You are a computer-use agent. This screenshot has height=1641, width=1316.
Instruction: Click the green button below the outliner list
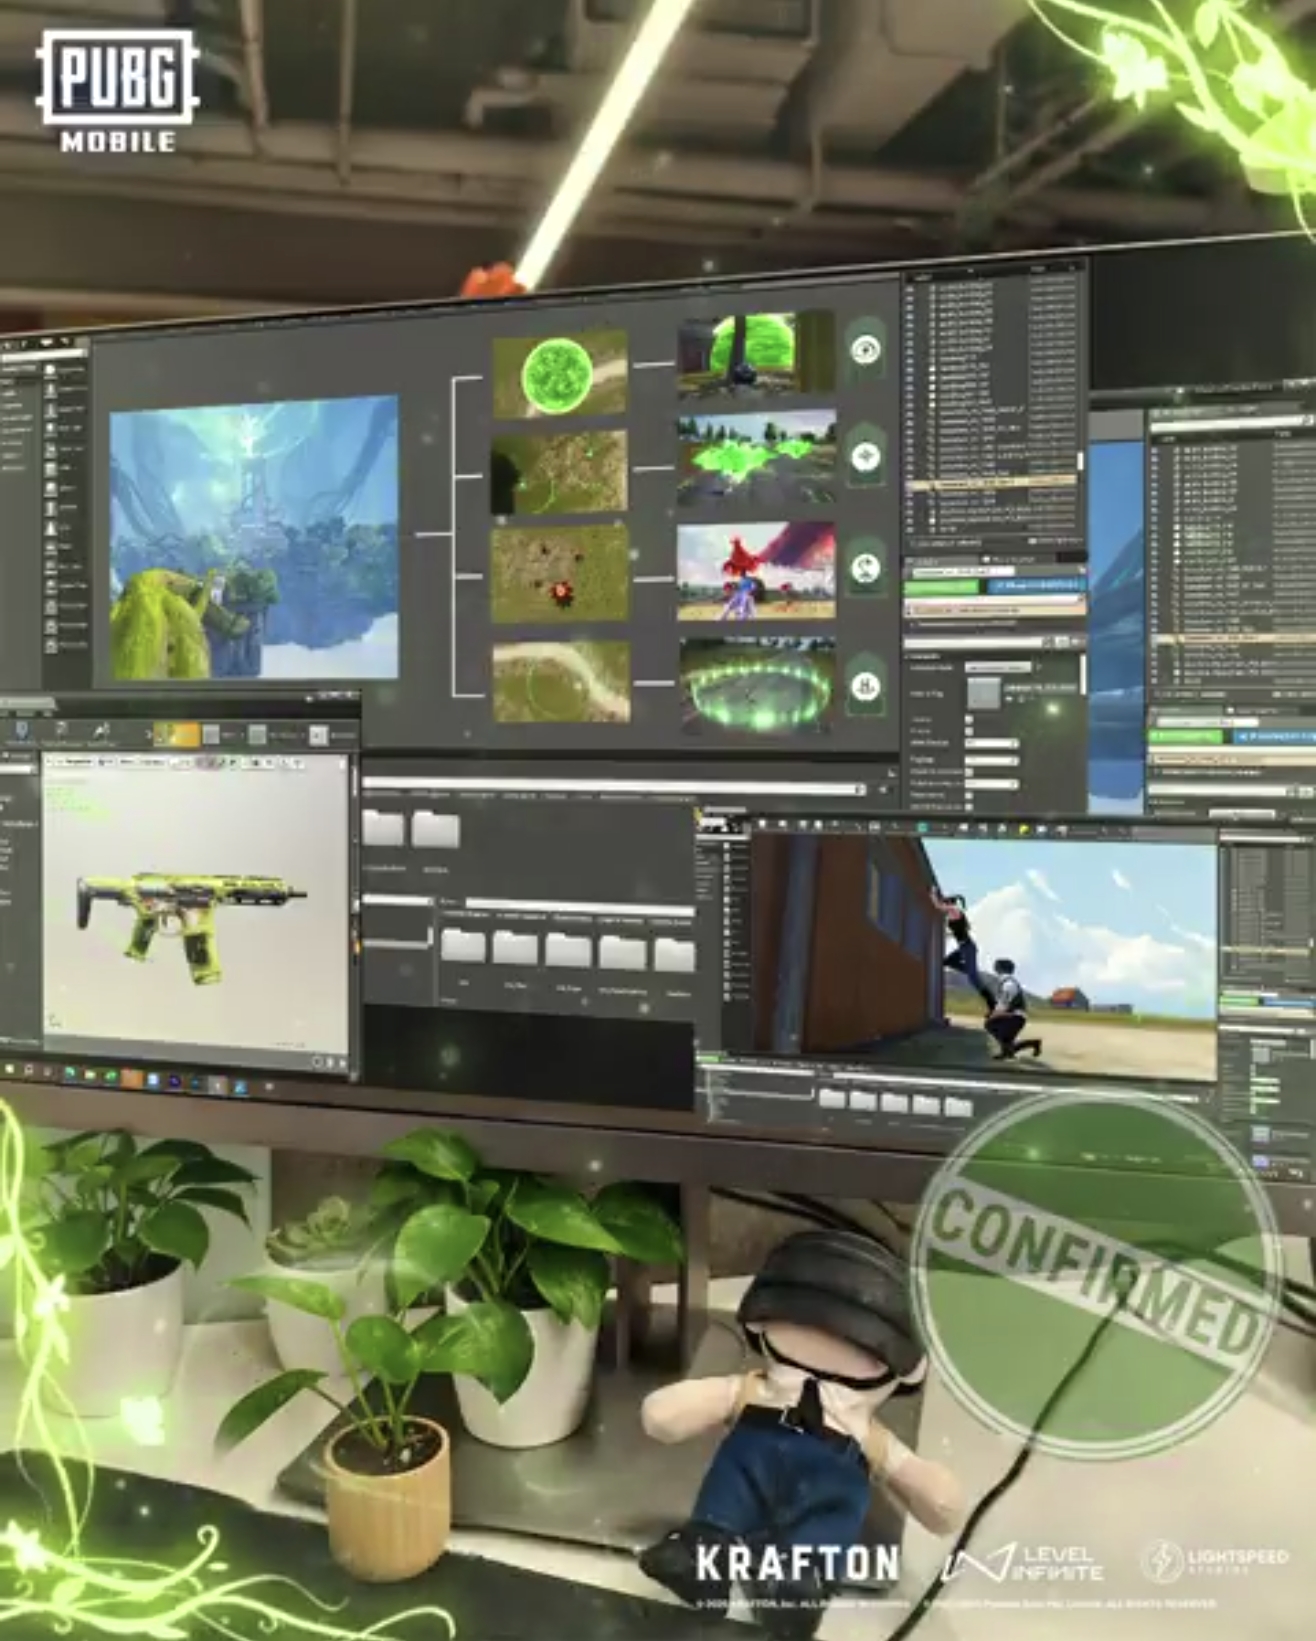(x=943, y=587)
